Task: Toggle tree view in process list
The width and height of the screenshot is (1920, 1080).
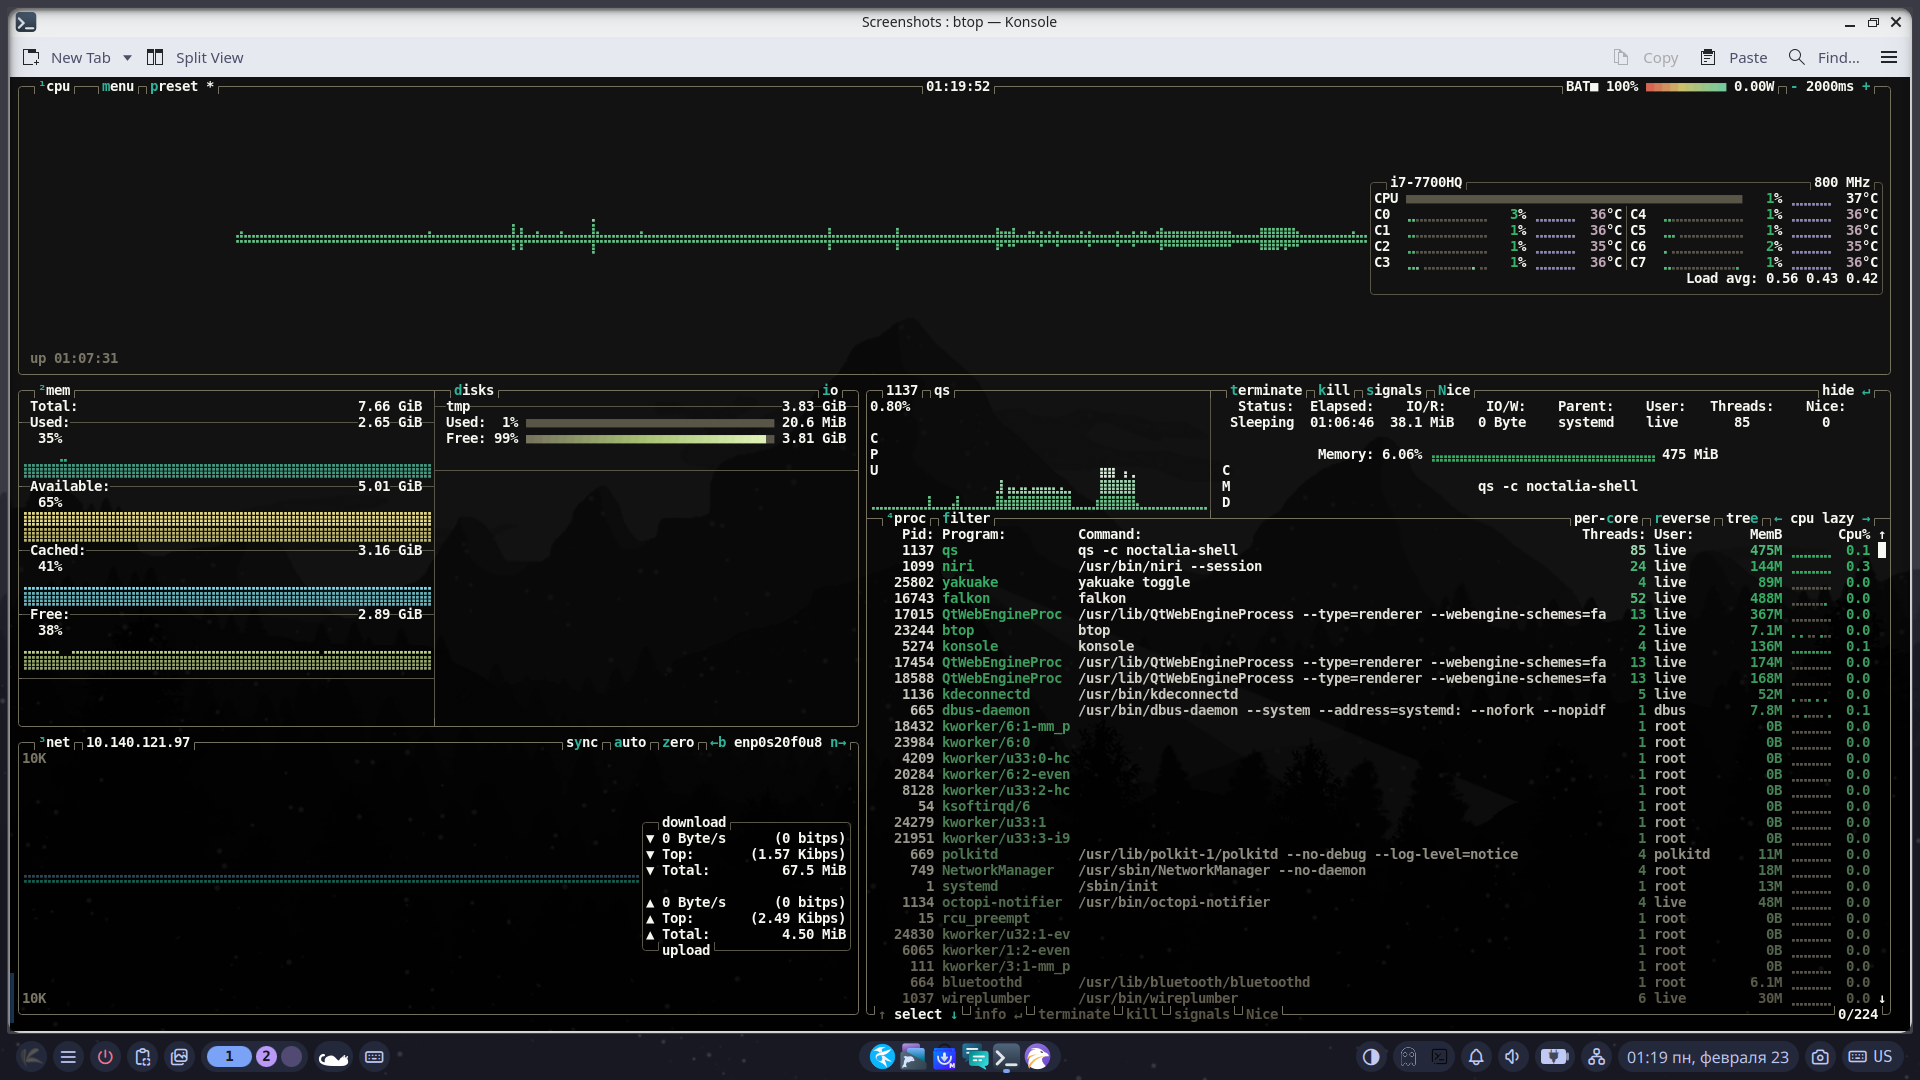Action: (x=1741, y=518)
